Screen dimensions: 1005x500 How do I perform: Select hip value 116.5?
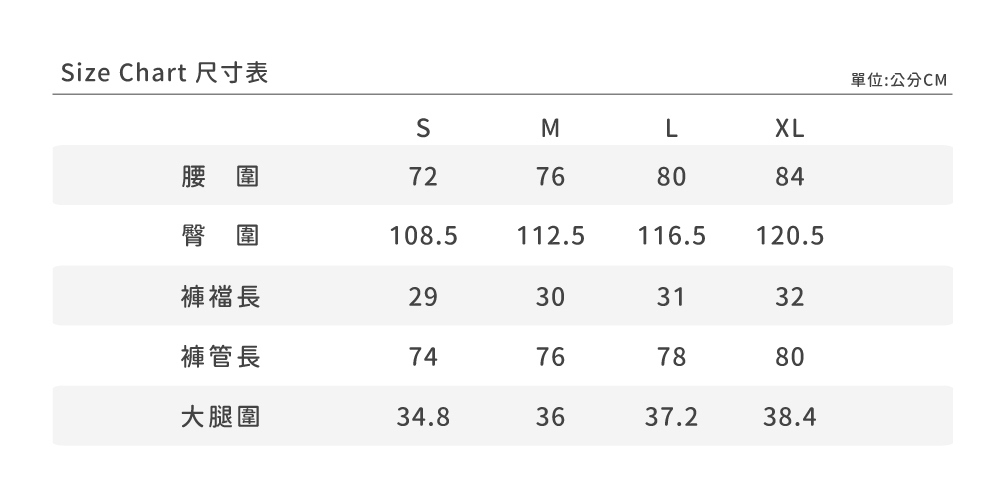672,236
